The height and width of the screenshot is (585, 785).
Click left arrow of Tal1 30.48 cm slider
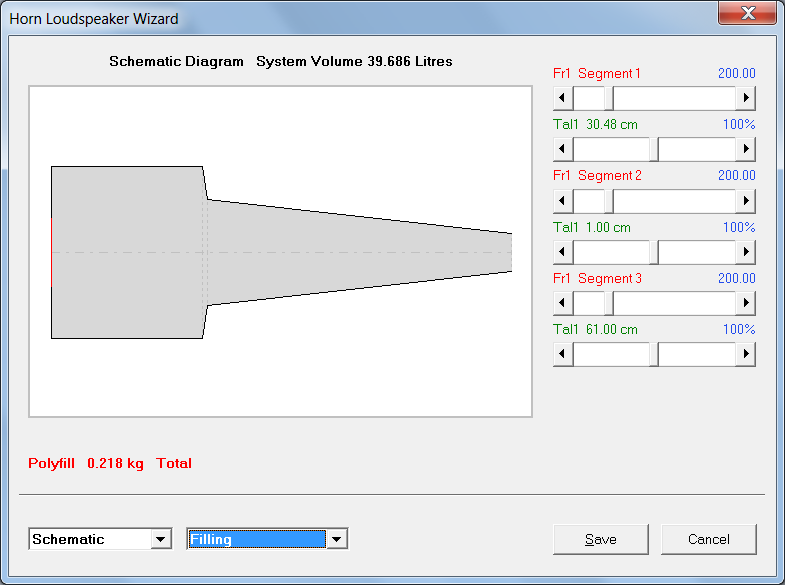[x=563, y=149]
